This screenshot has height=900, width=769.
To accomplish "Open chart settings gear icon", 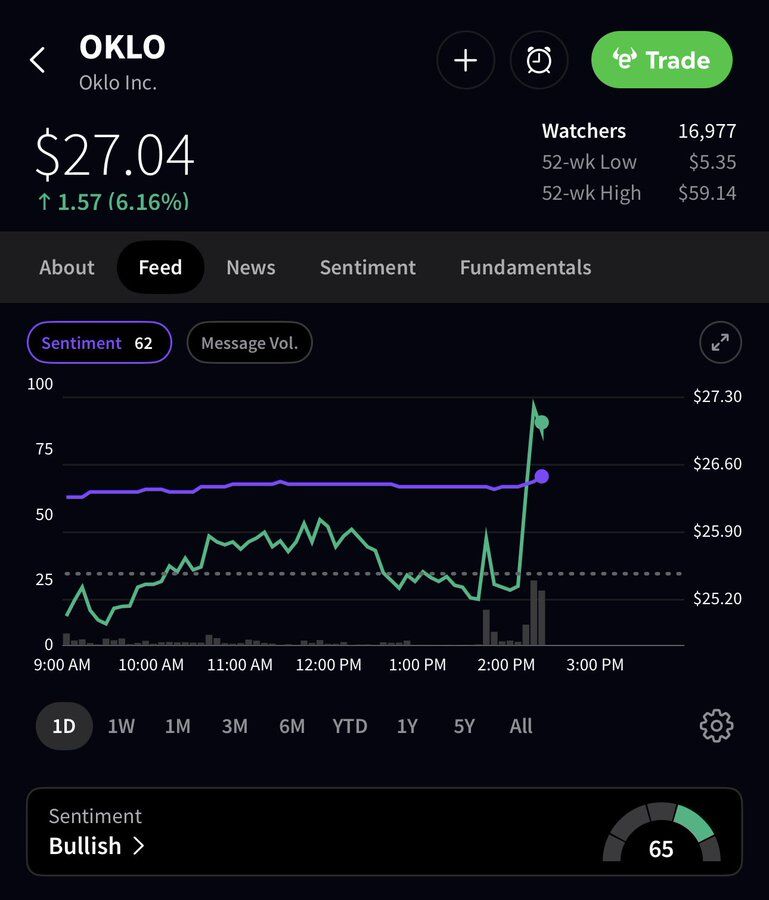I will click(716, 726).
